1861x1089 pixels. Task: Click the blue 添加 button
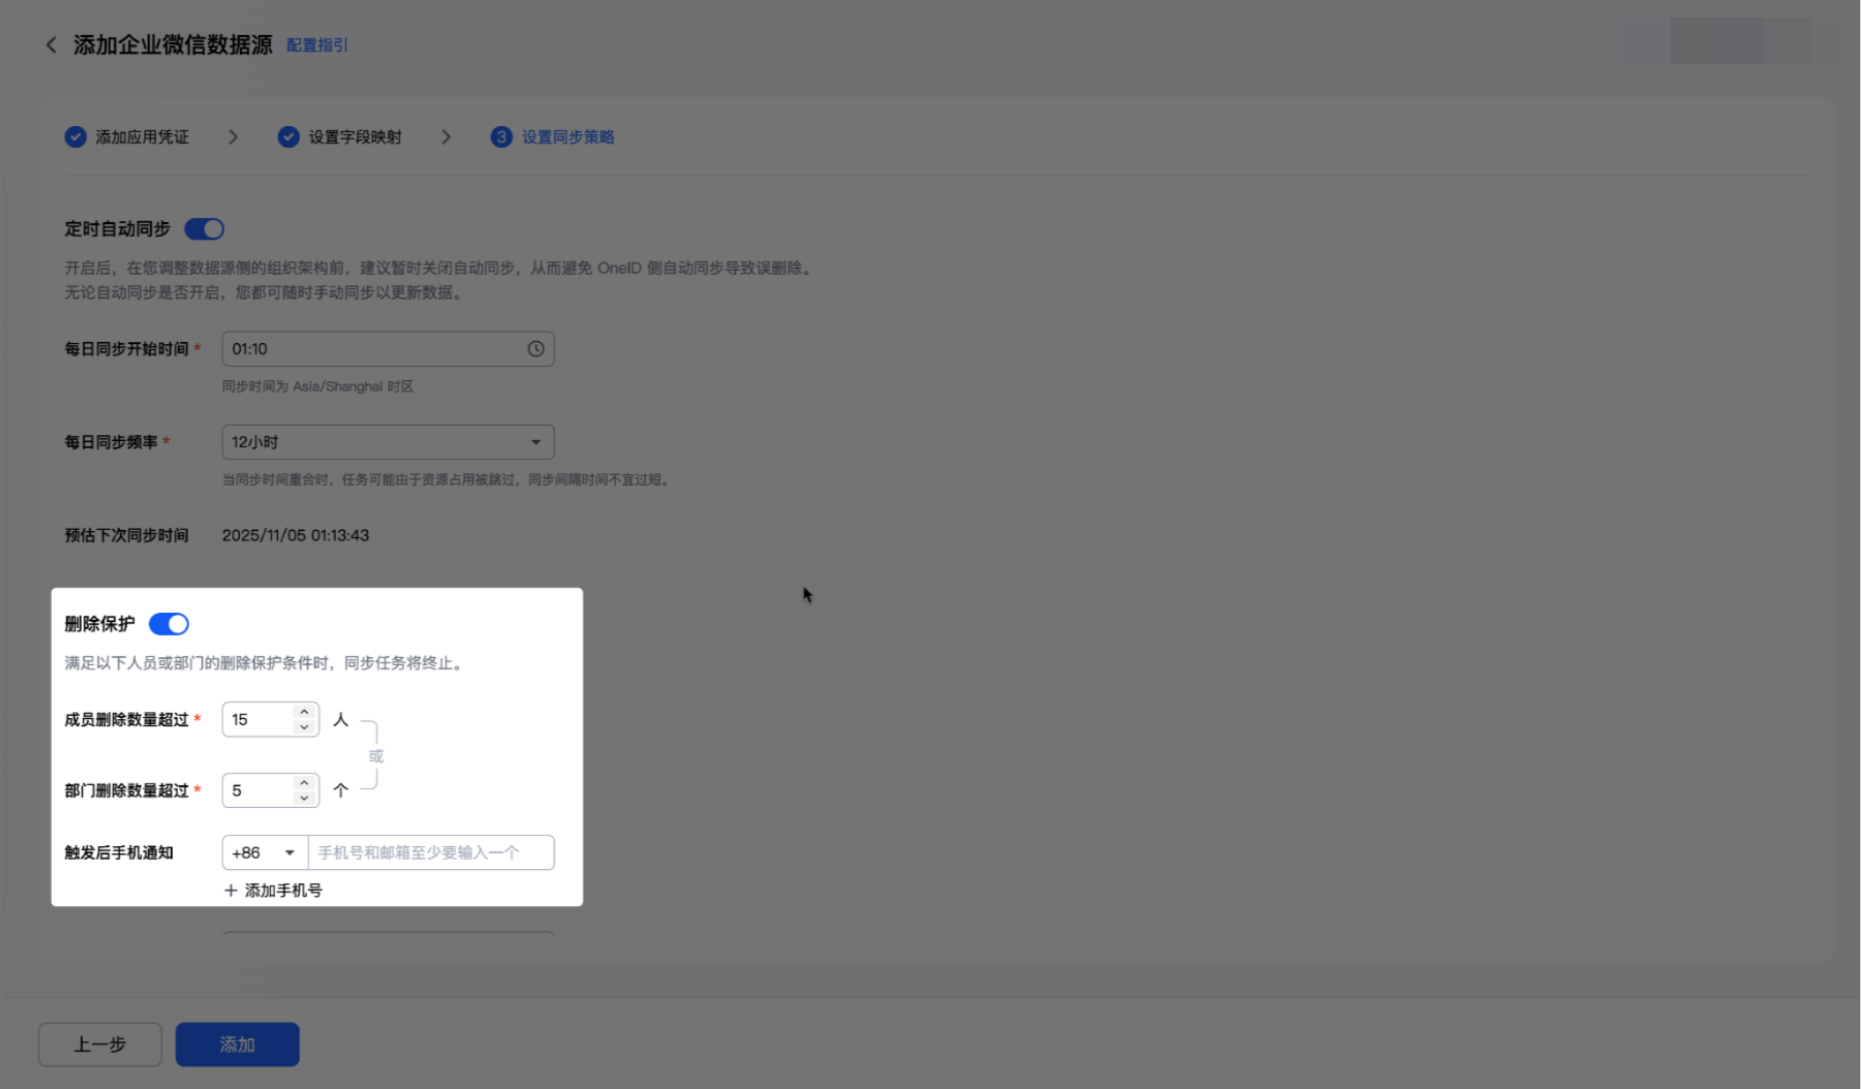coord(237,1044)
